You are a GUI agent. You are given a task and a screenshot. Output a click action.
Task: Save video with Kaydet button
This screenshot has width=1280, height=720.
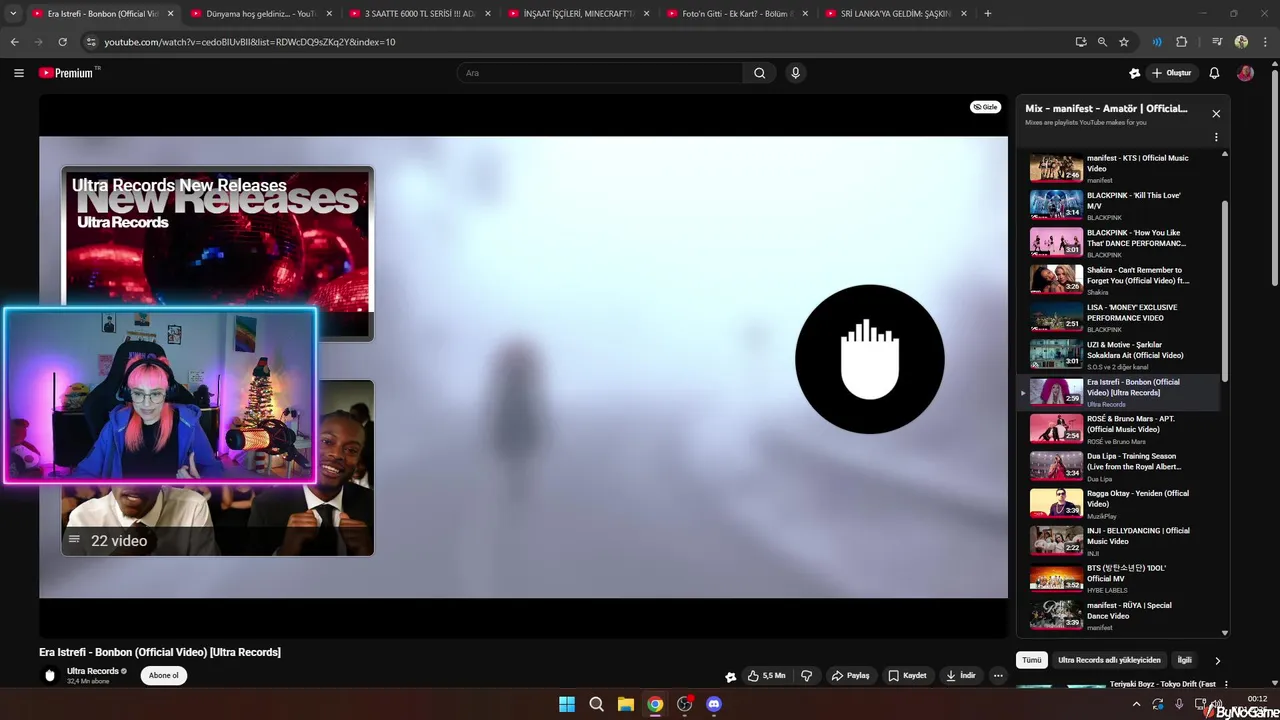pyautogui.click(x=907, y=676)
